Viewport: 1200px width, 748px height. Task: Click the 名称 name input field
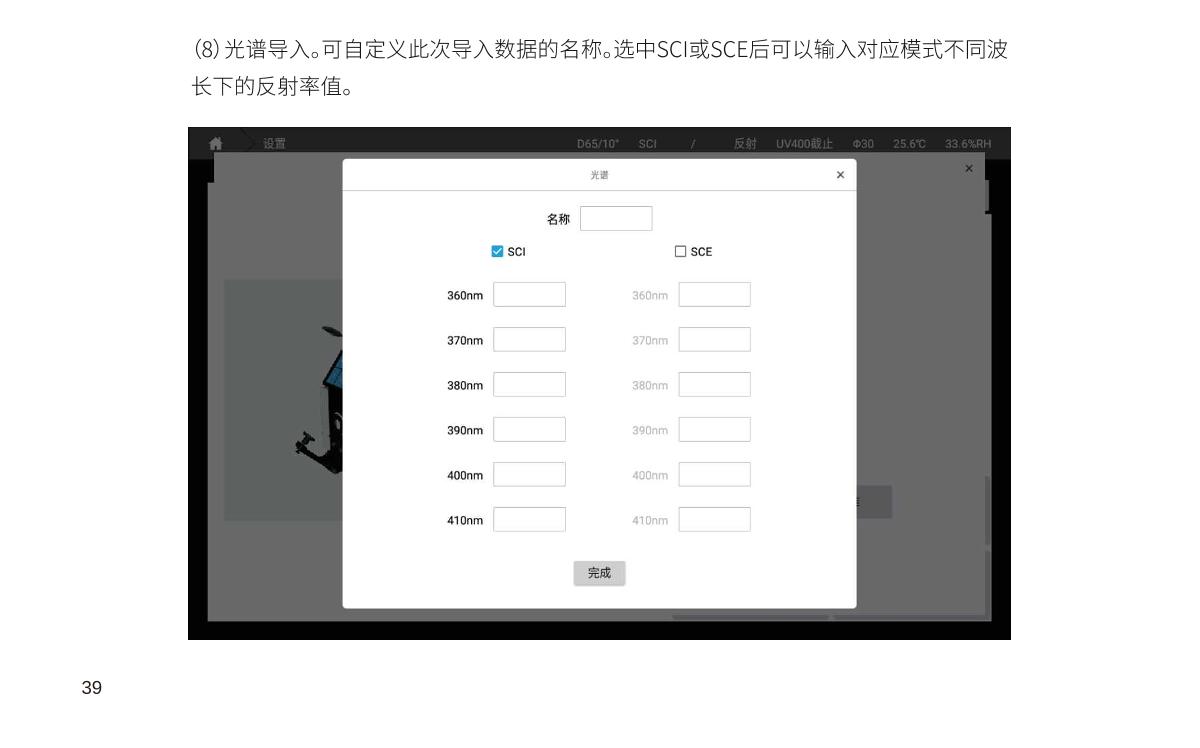click(x=616, y=219)
